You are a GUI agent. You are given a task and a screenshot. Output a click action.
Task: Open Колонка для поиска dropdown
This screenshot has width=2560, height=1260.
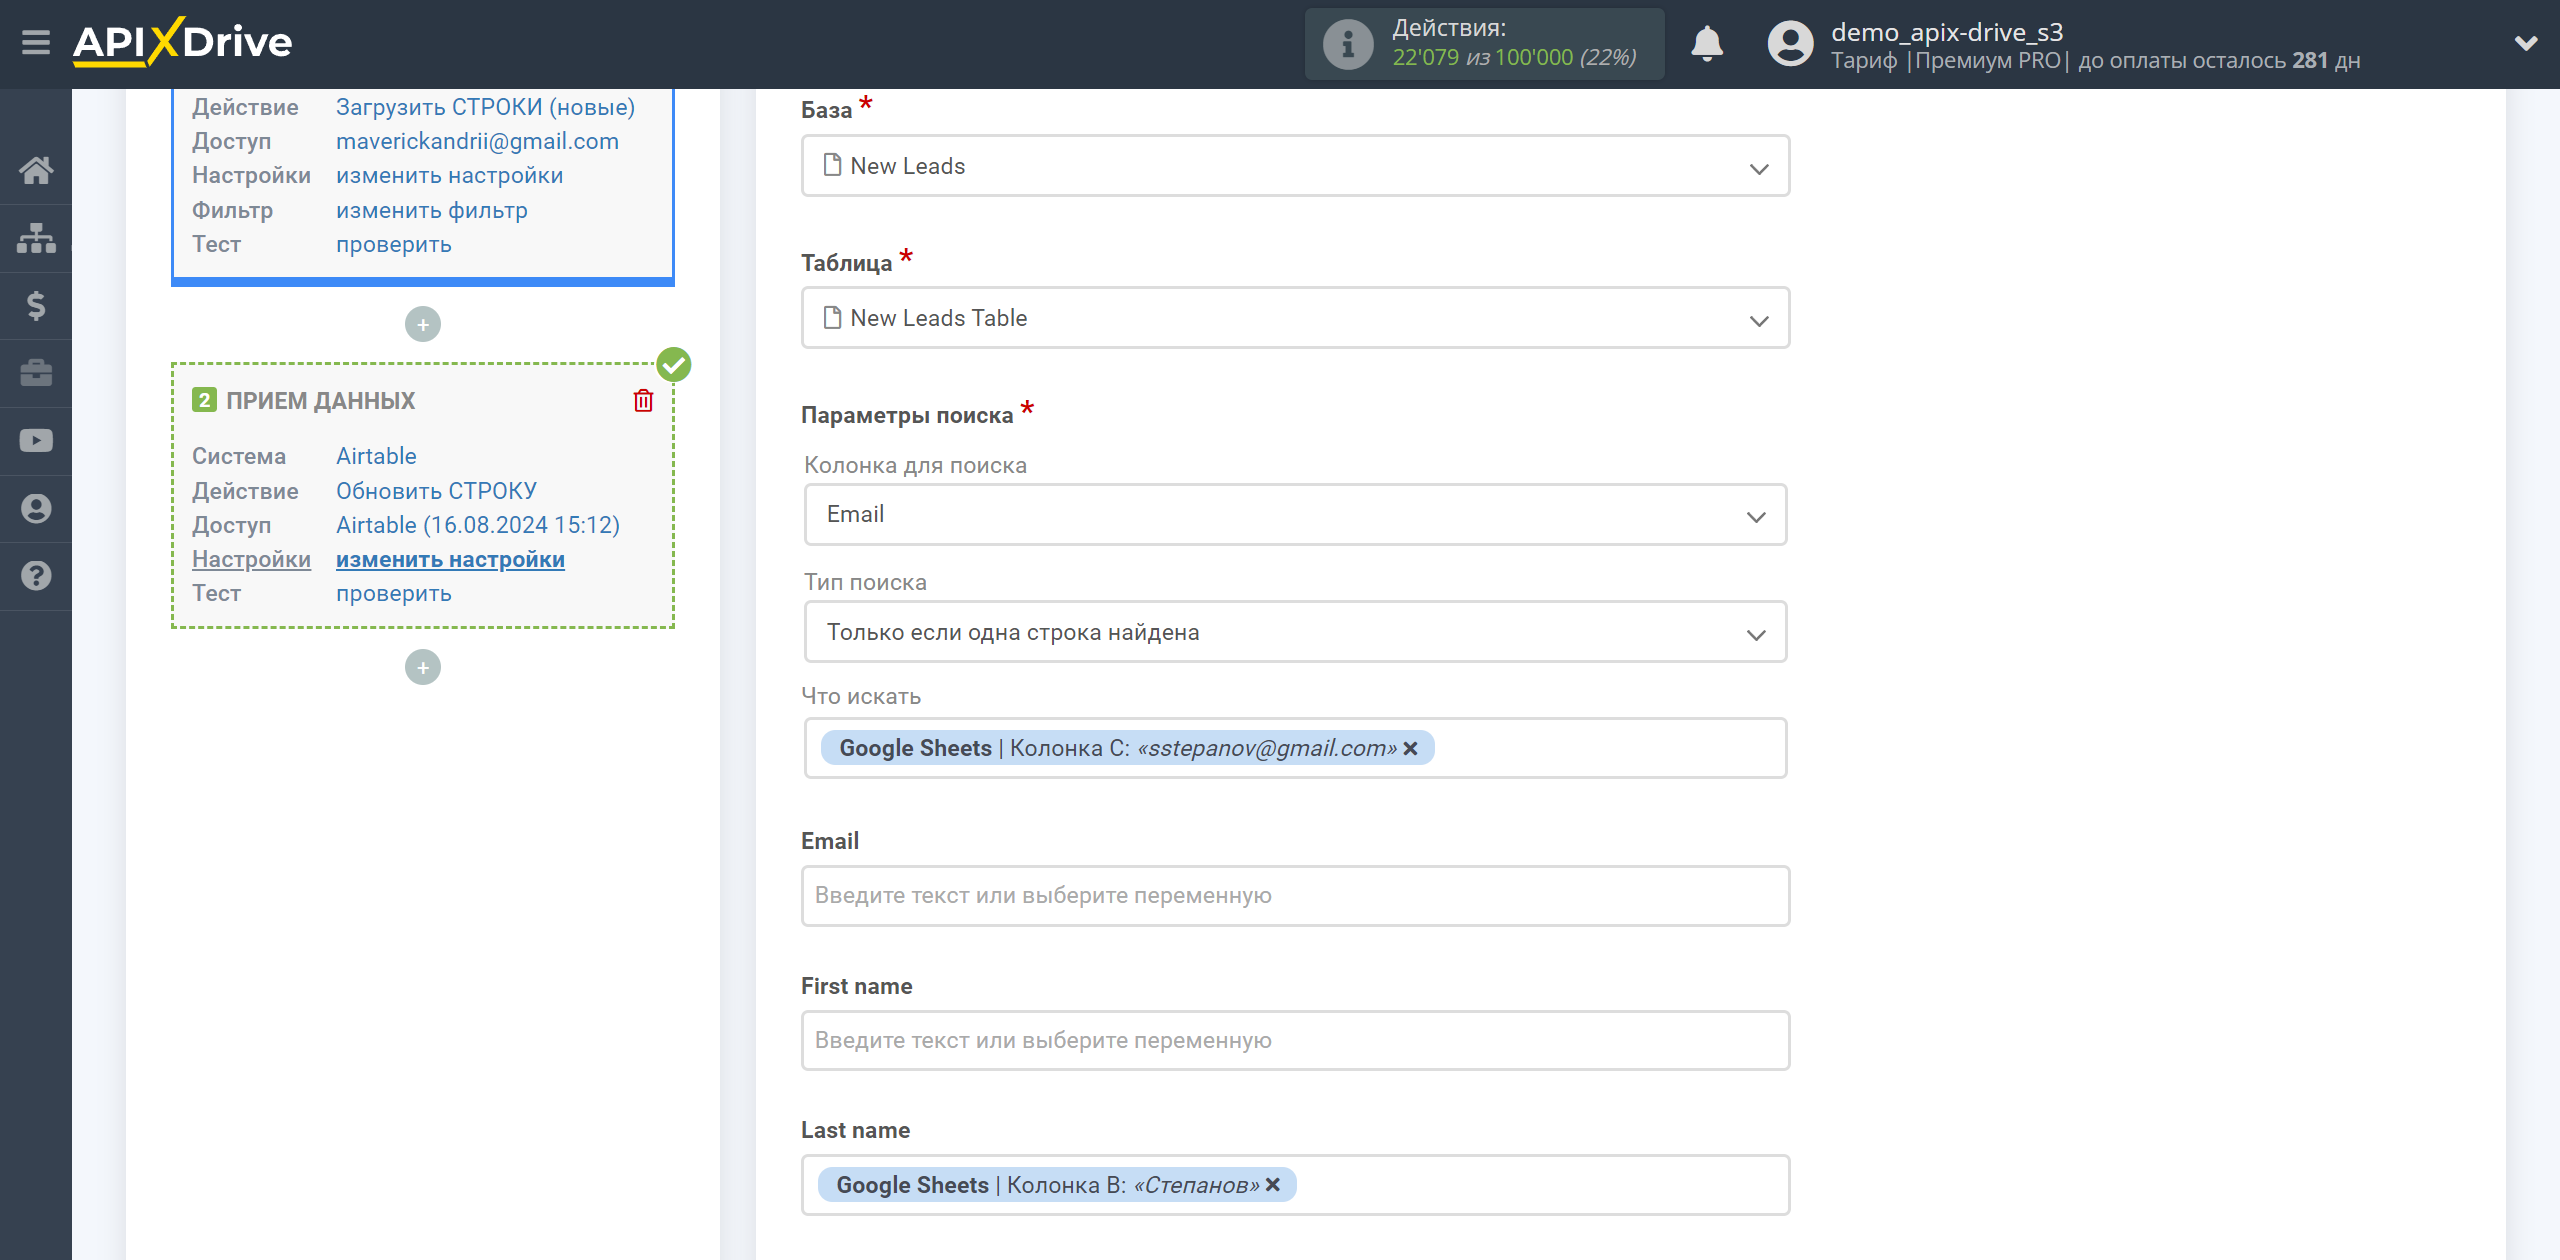(x=1295, y=515)
